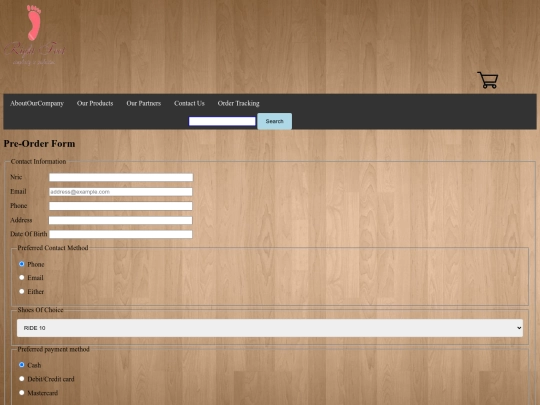Screen dimensions: 540x405
Task: Open the Shoes Of Choice dropdown
Action: click(270, 328)
